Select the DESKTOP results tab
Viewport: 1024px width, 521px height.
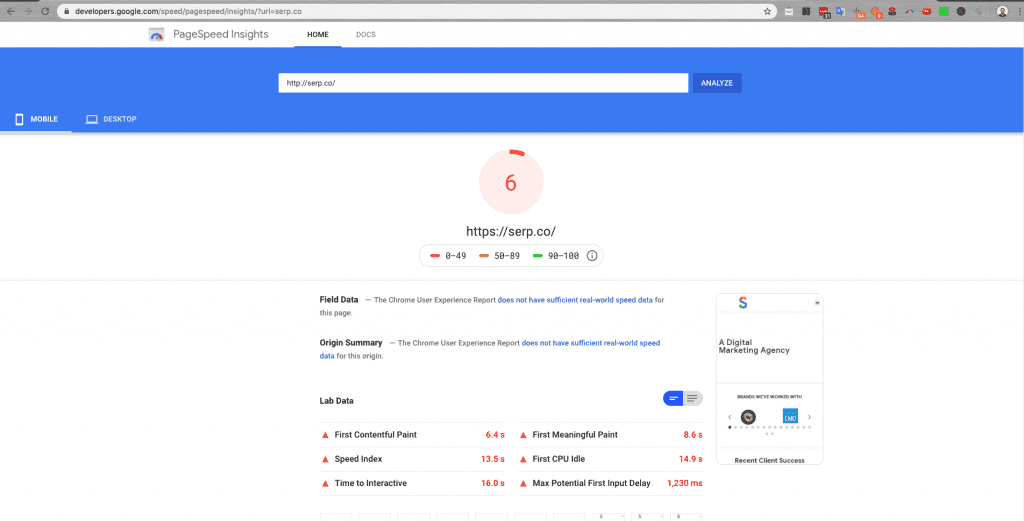(111, 119)
